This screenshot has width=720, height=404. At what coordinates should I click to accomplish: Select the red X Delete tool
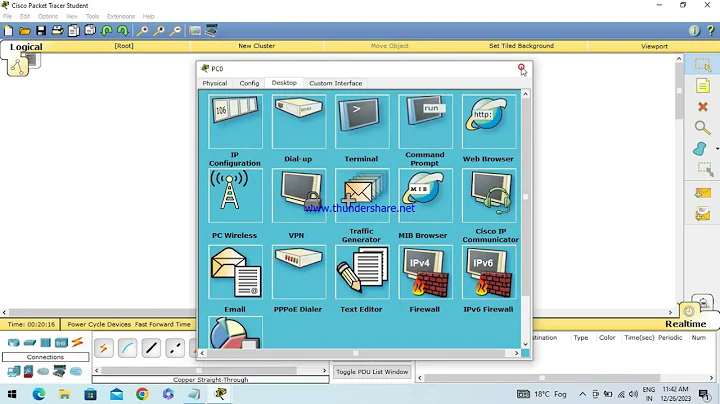(x=703, y=107)
